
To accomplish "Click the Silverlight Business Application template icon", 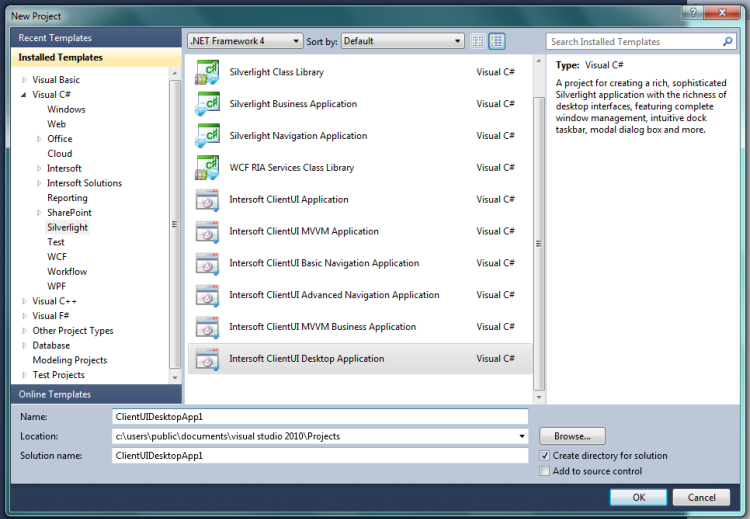I will coord(207,104).
